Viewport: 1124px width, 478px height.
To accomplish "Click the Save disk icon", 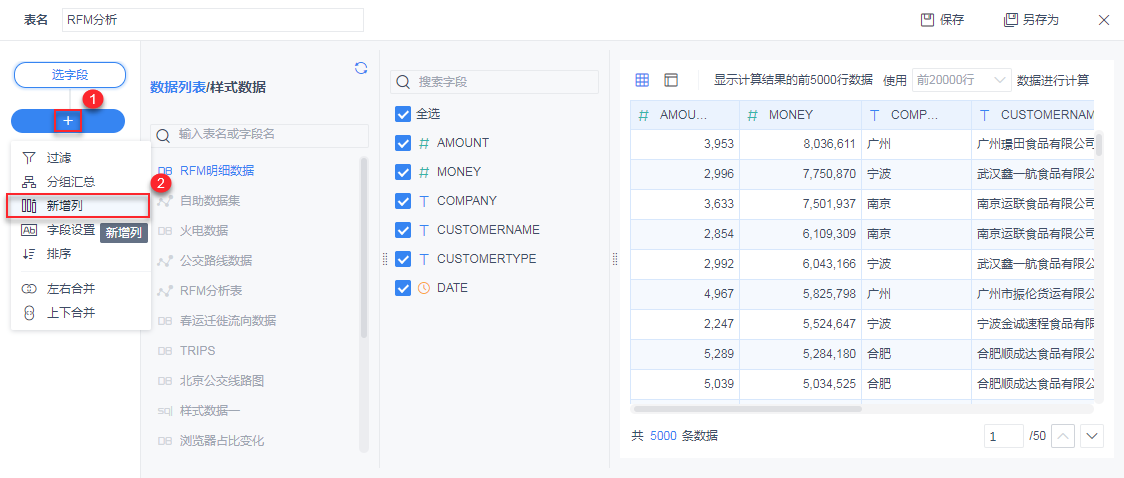I will click(927, 20).
